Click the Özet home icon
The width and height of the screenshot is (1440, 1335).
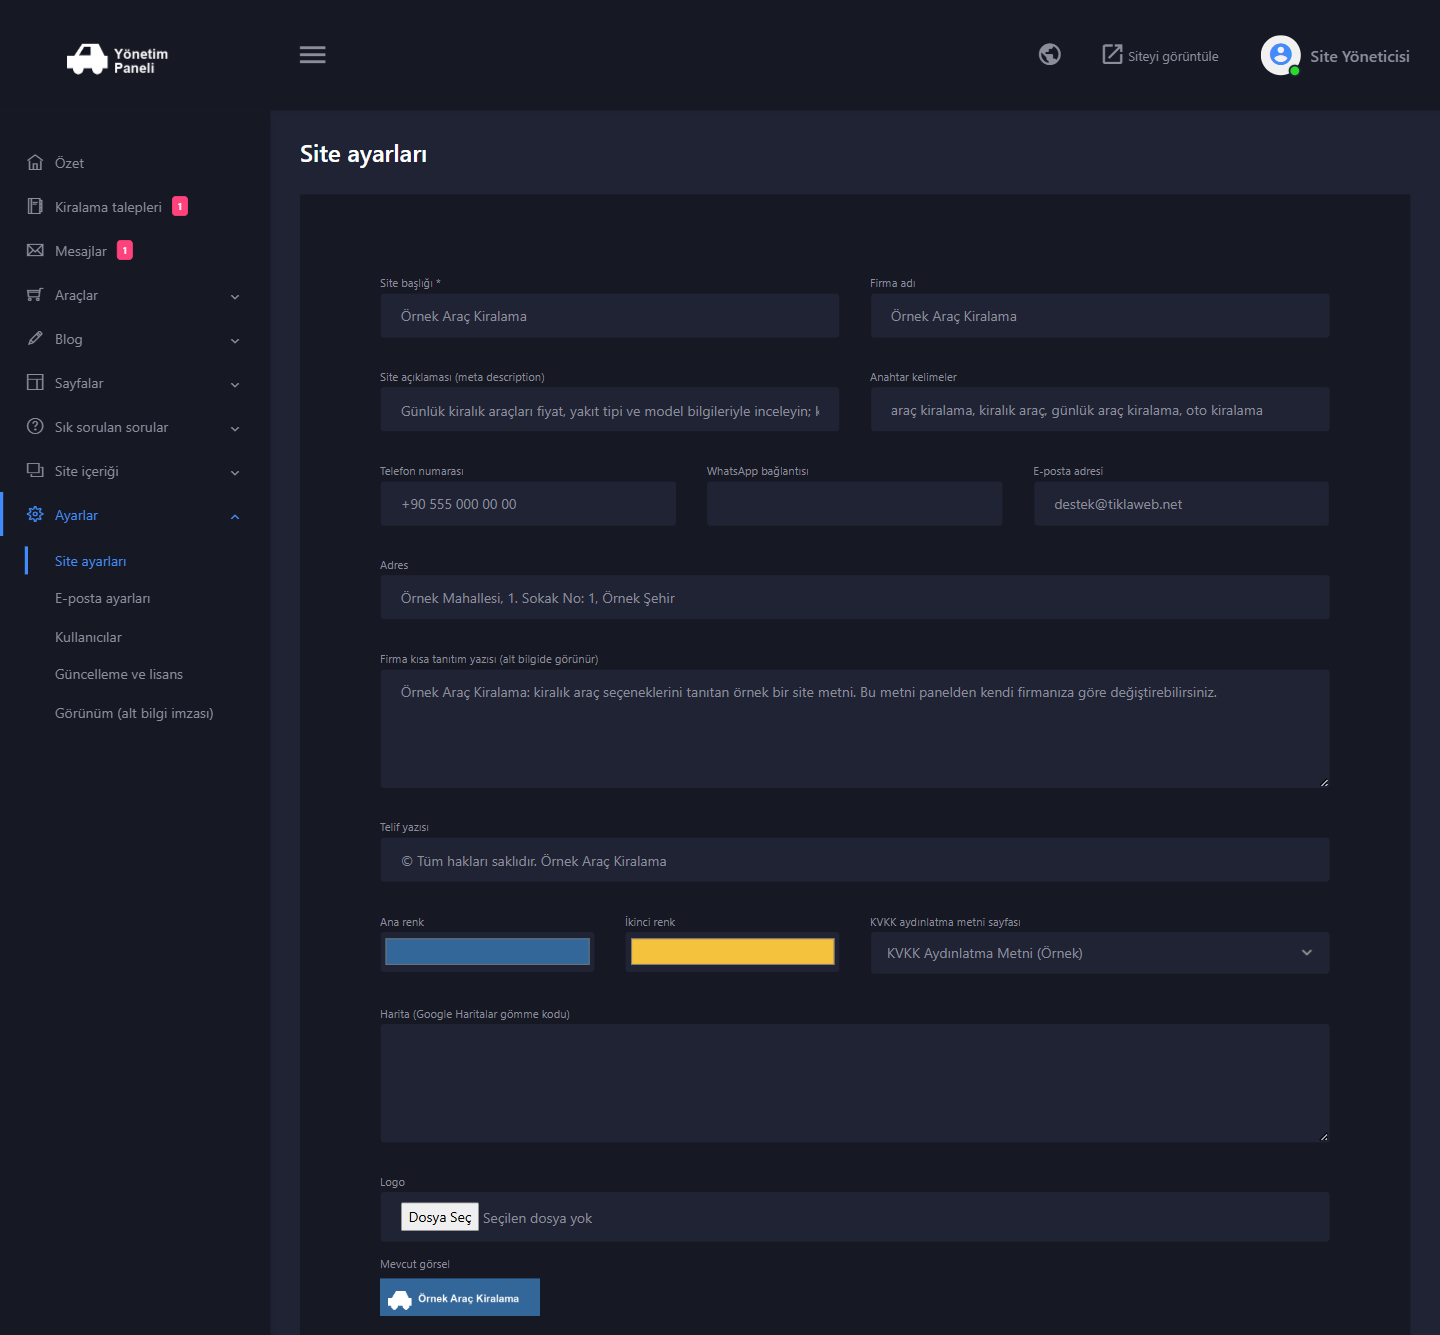(x=35, y=162)
